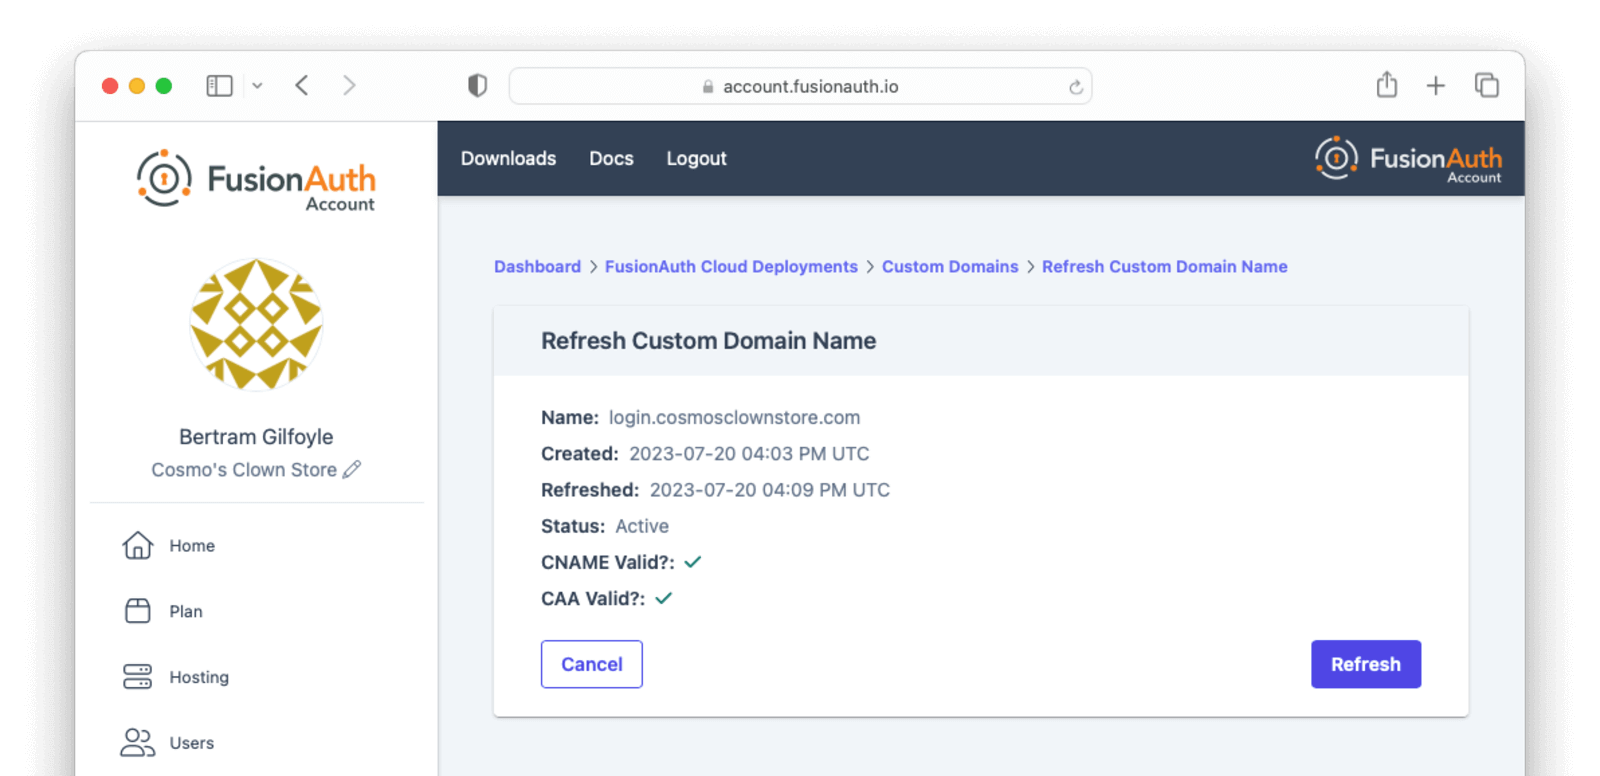1600x776 pixels.
Task: Click the Cancel button
Action: (592, 664)
